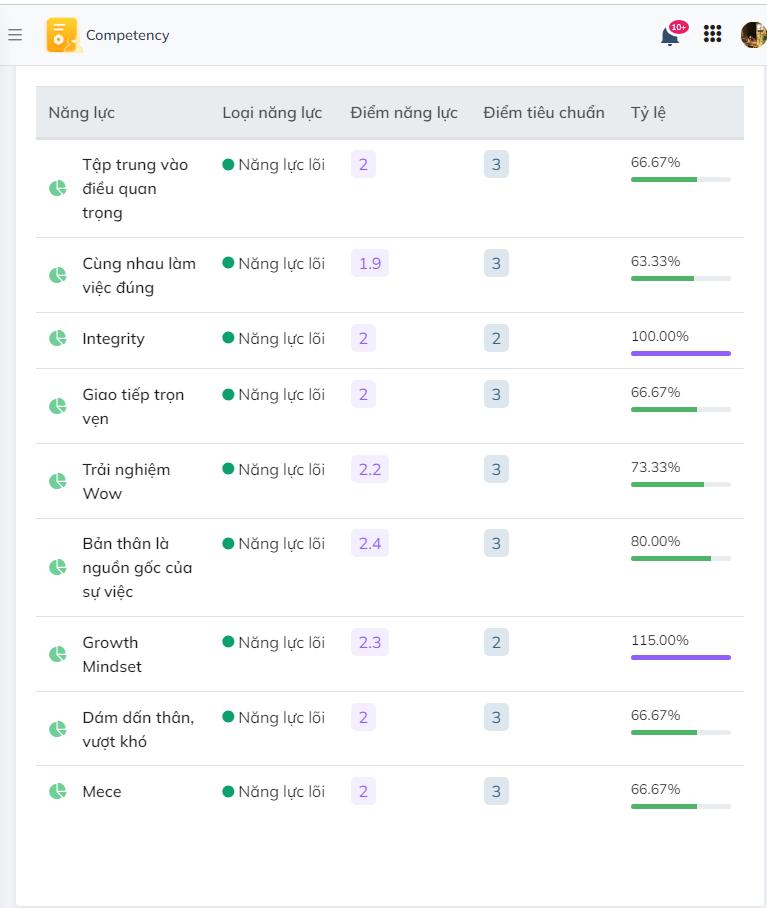Click pie chart icon beside Mece

tap(58, 792)
